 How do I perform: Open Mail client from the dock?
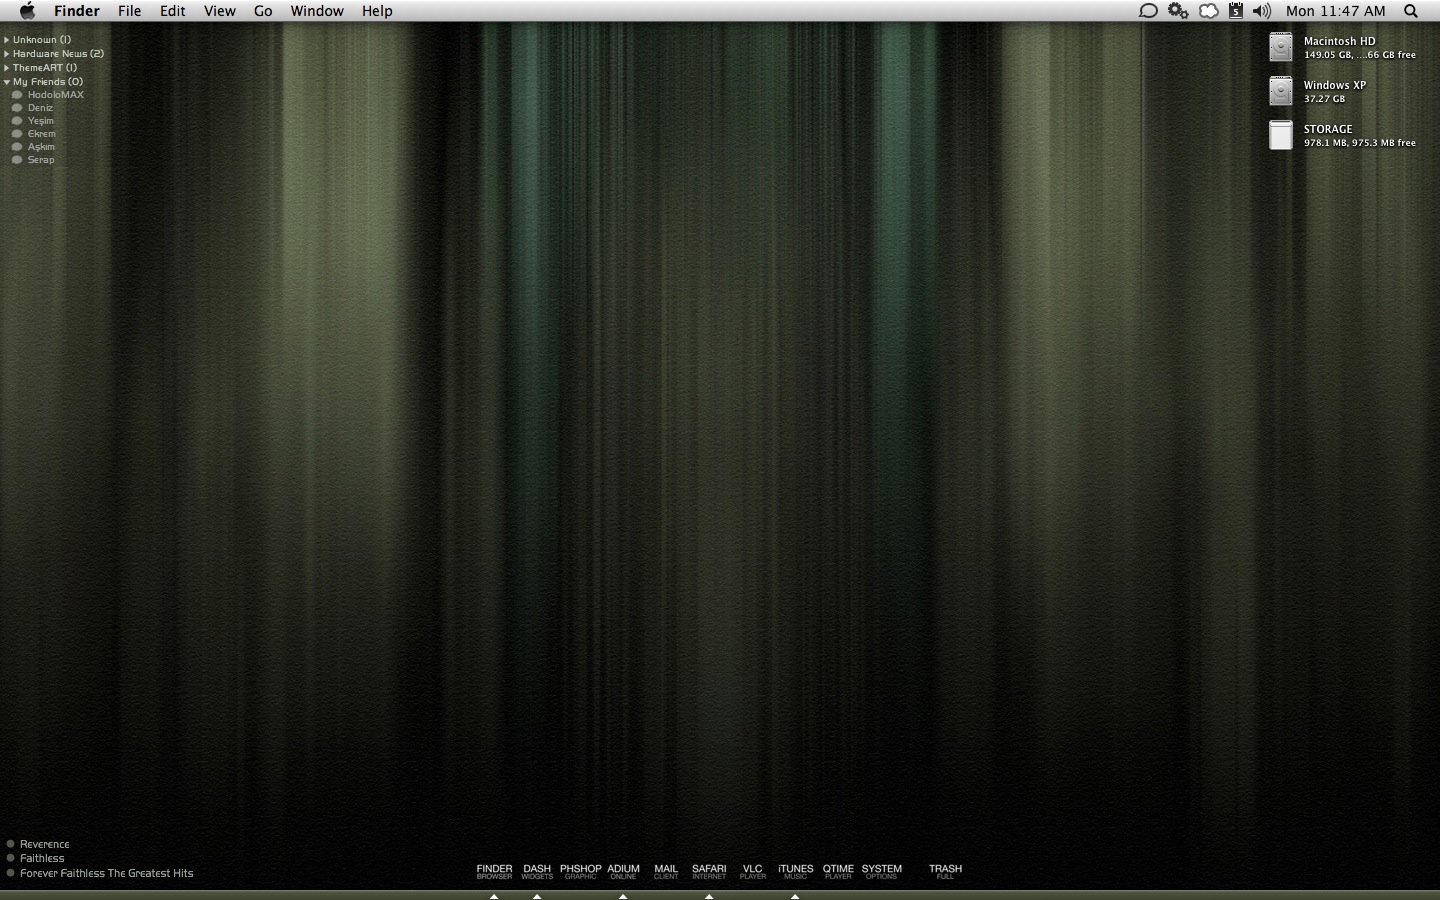666,872
